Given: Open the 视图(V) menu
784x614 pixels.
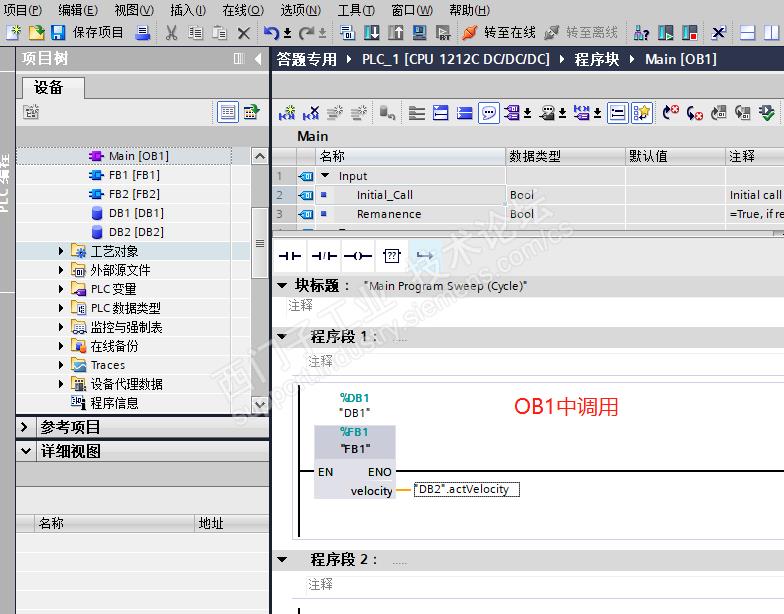Looking at the screenshot, I should 134,10.
